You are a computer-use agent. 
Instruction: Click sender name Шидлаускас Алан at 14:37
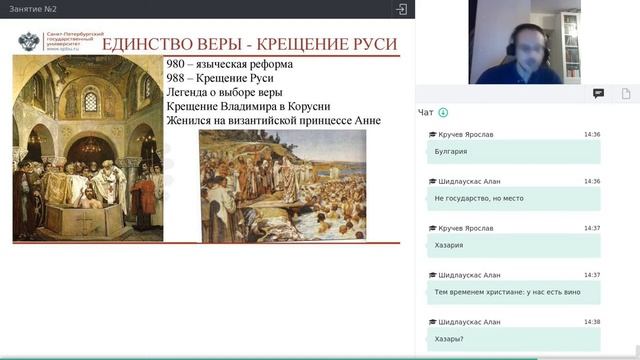(x=469, y=275)
